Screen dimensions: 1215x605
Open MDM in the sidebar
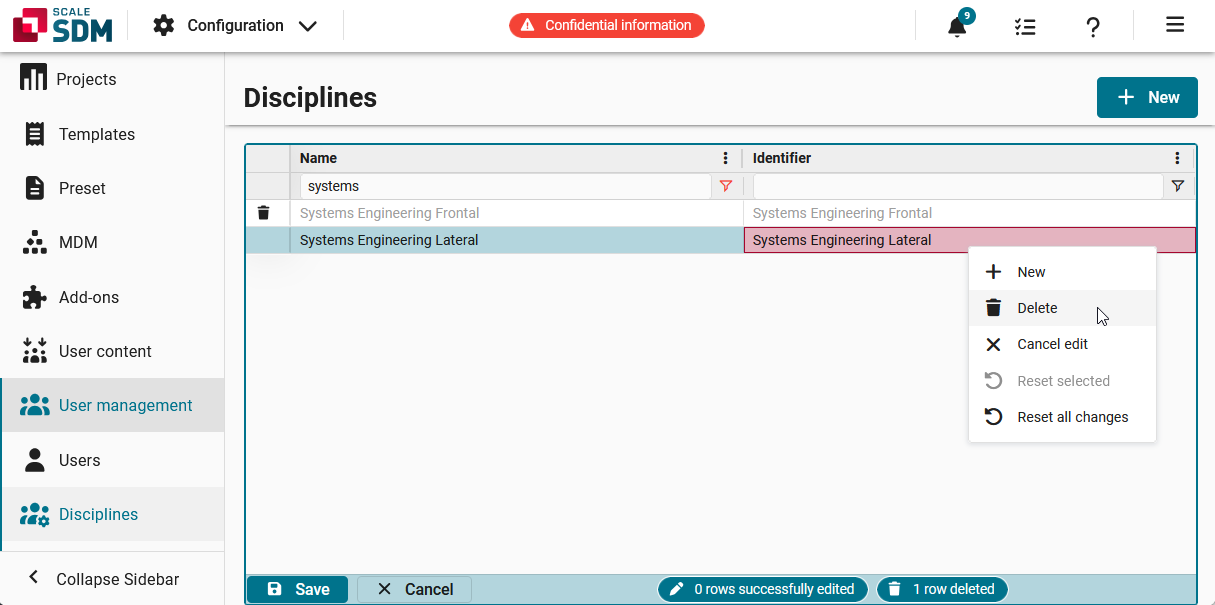[x=112, y=242]
